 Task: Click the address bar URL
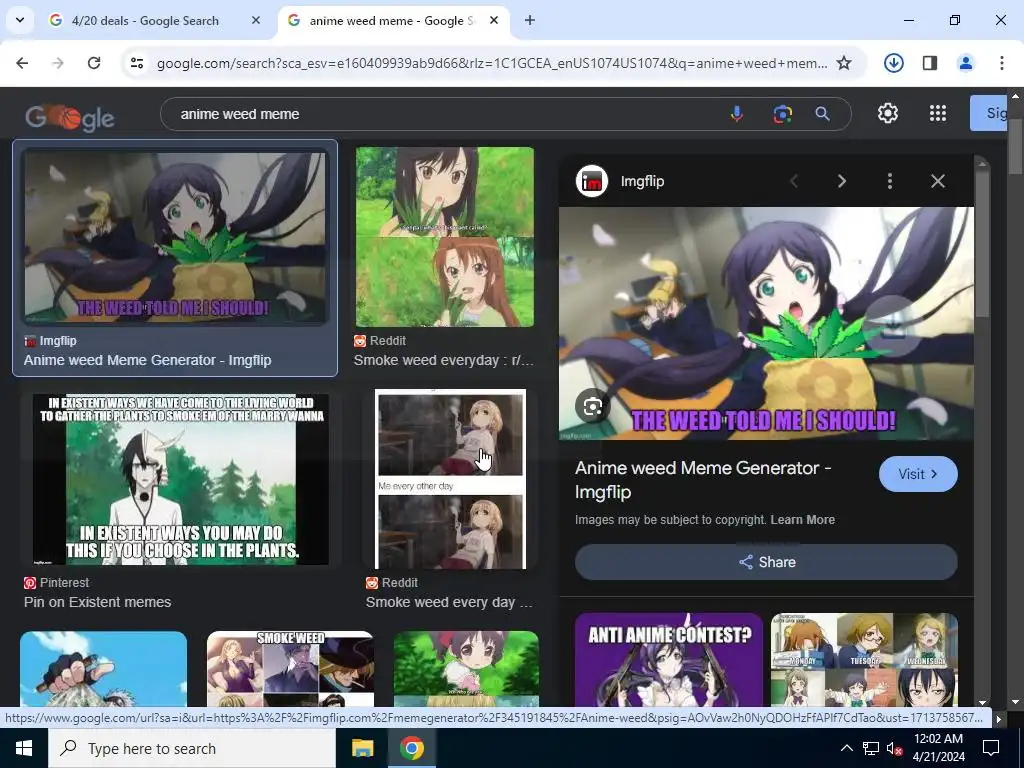pyautogui.click(x=492, y=63)
